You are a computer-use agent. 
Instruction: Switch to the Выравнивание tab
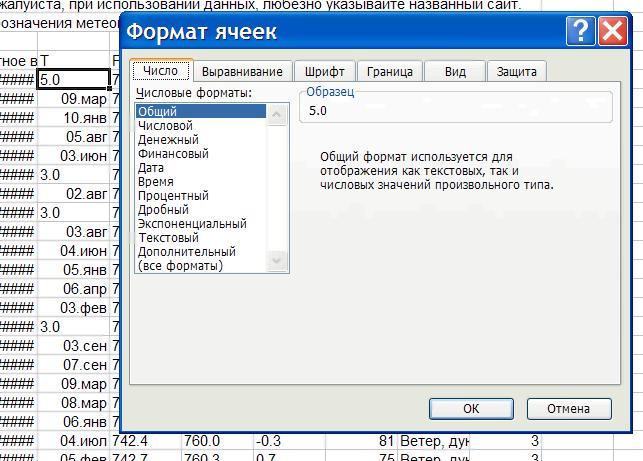pyautogui.click(x=244, y=71)
